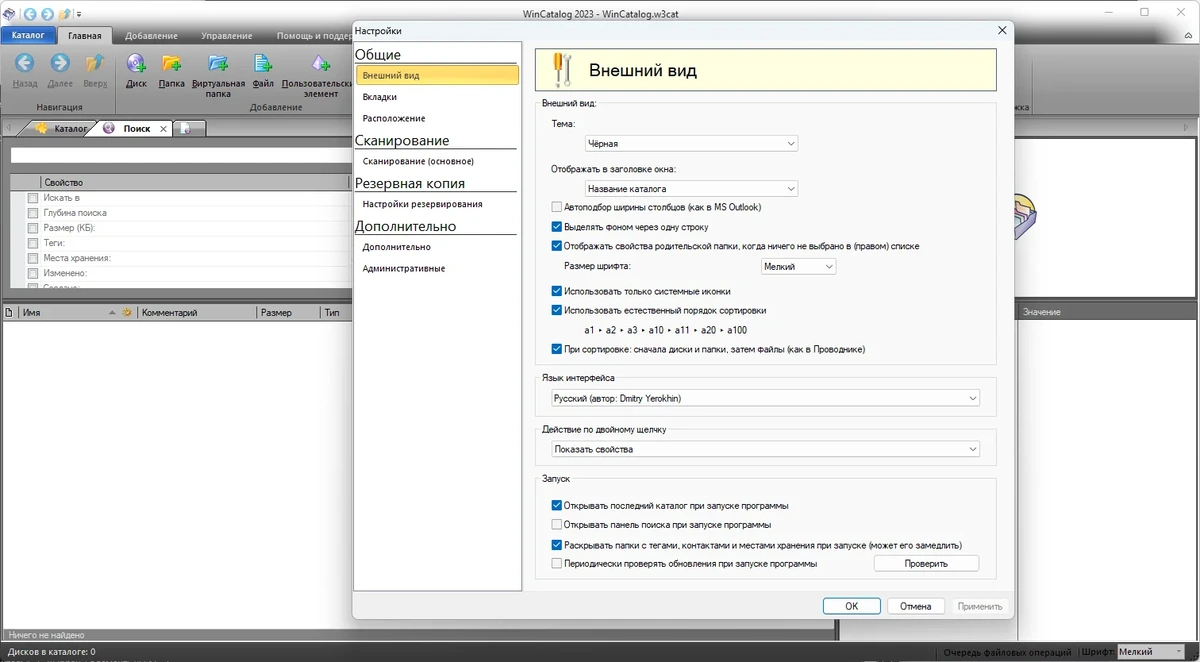Toggle Раскрывать папки с тегами checkbox
Image resolution: width=1200 pixels, height=662 pixels.
(557, 545)
